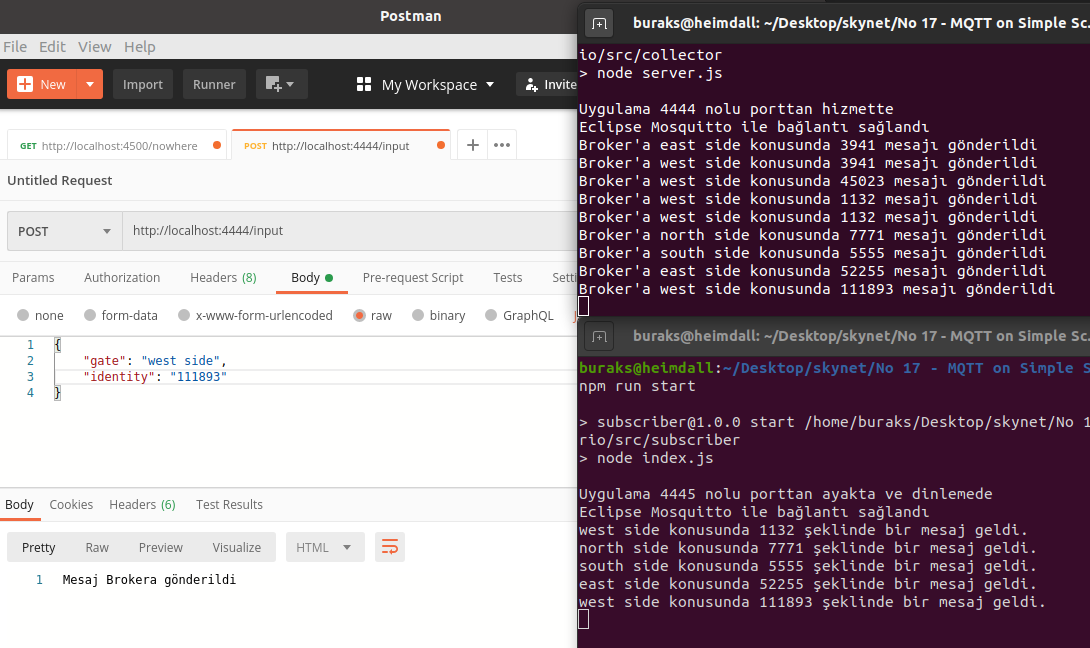Open the POST method dropdown
This screenshot has width=1090, height=648.
tap(65, 231)
